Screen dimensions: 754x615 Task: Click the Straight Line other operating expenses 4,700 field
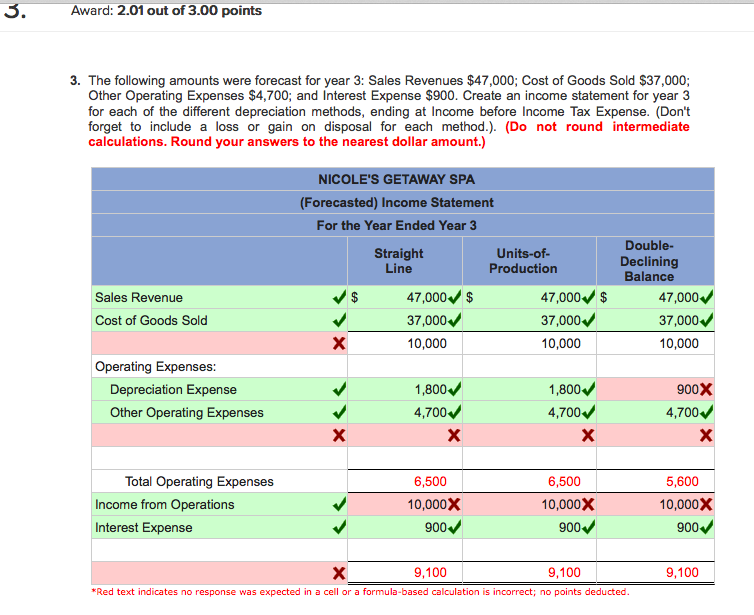coord(405,413)
